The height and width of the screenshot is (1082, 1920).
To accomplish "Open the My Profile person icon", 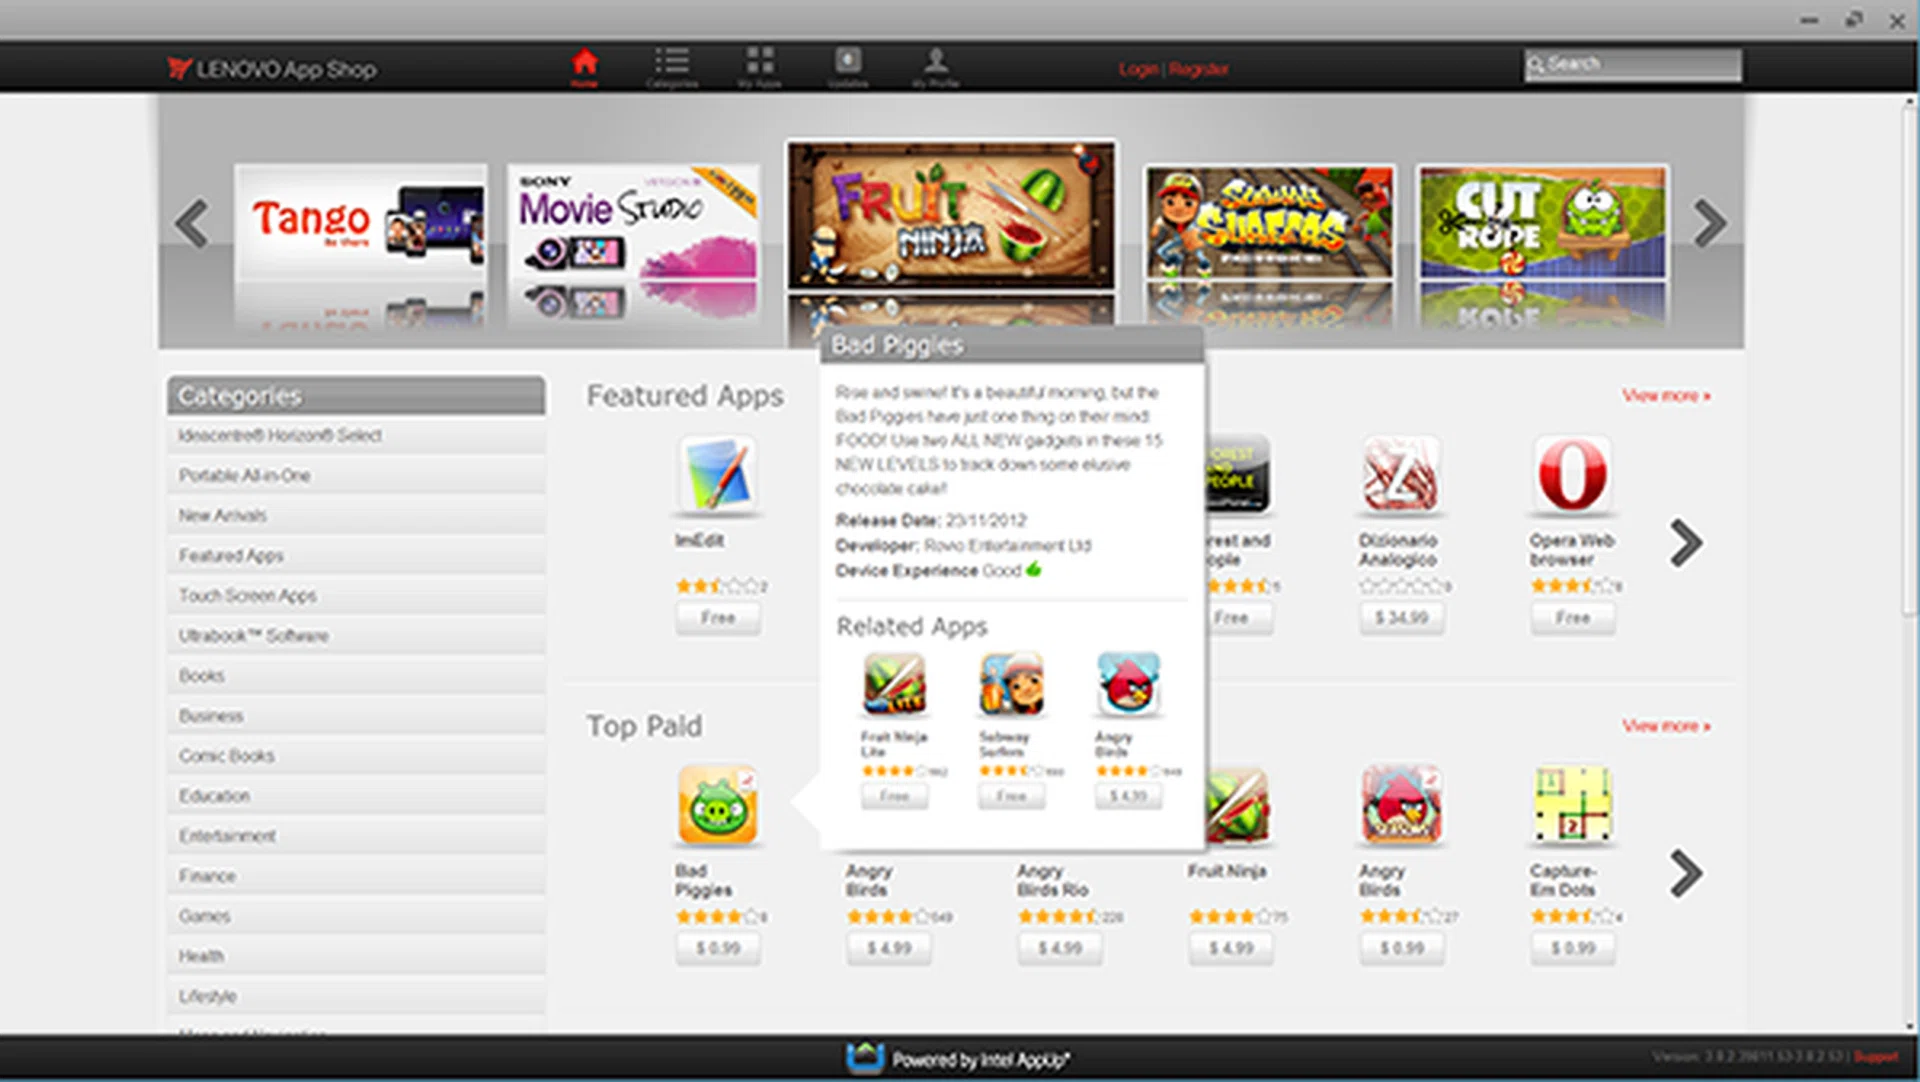I will (x=936, y=62).
